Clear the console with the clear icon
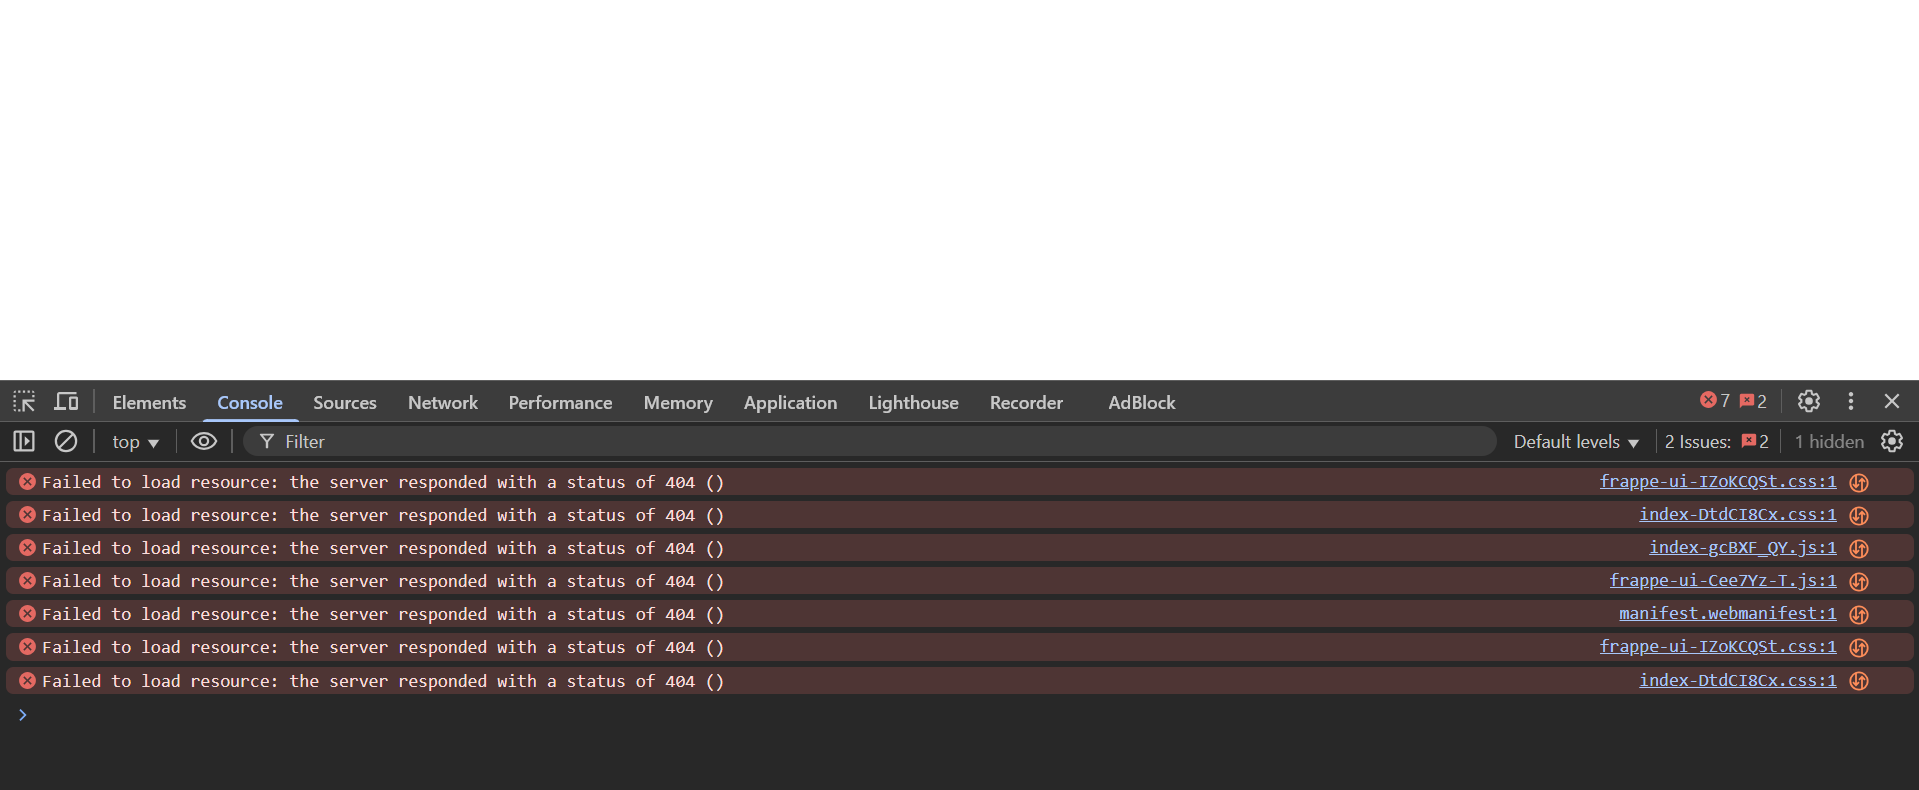 point(66,441)
